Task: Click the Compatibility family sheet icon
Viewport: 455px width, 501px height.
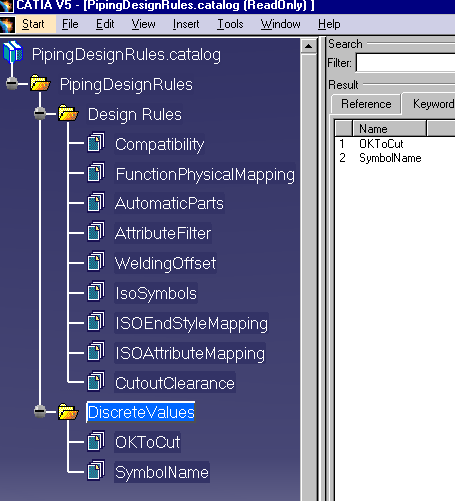Action: coord(96,143)
